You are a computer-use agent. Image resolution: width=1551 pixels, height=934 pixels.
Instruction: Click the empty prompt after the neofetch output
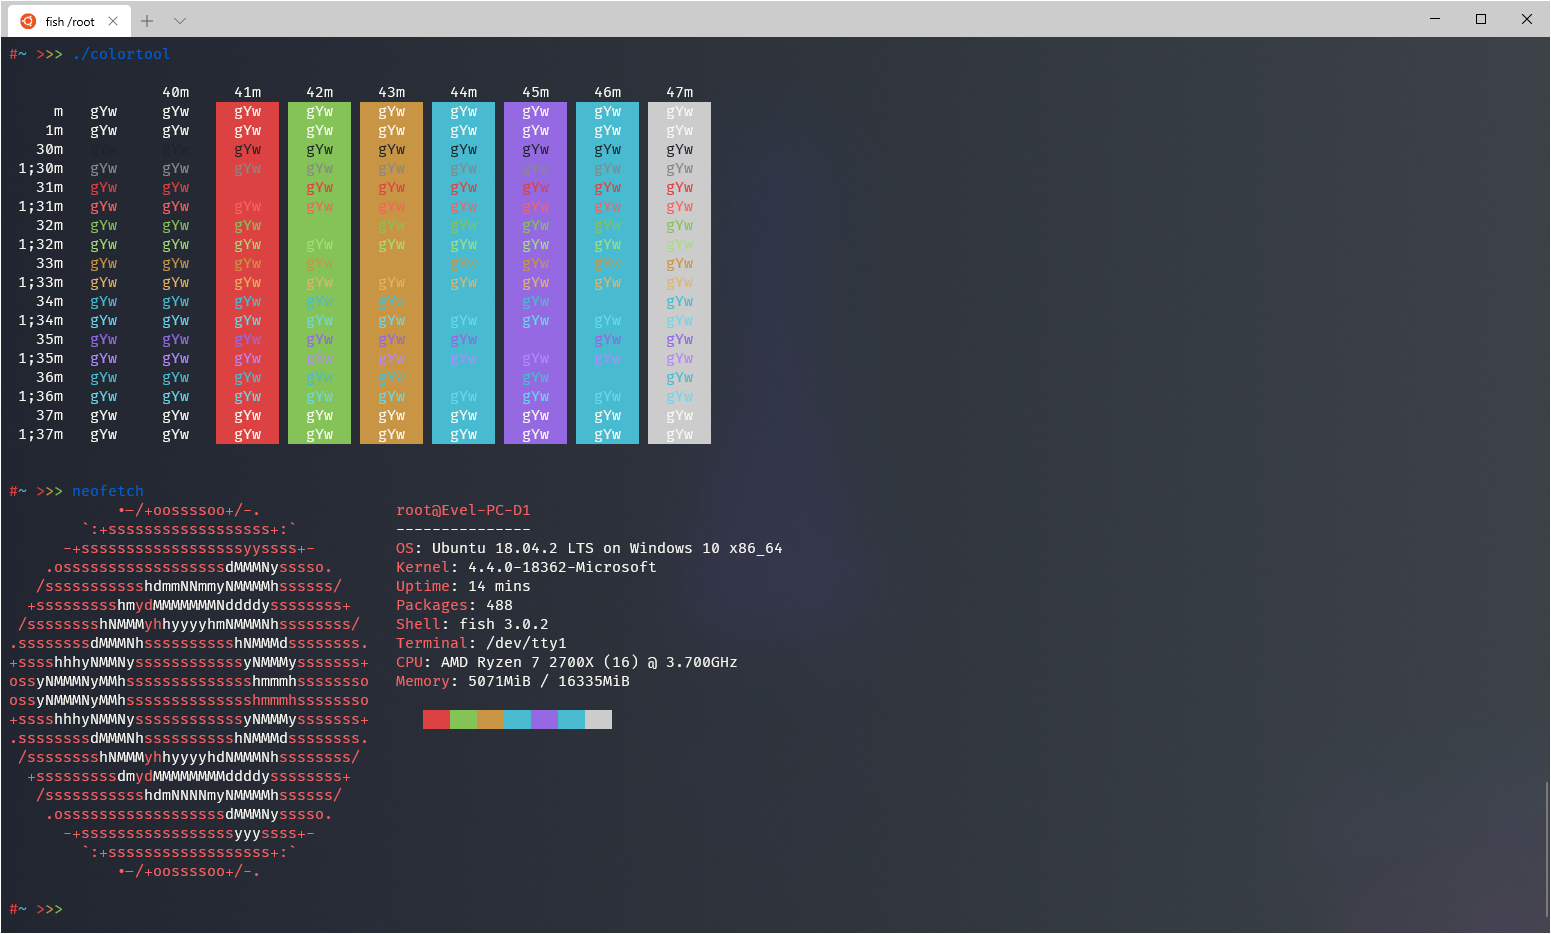point(36,909)
